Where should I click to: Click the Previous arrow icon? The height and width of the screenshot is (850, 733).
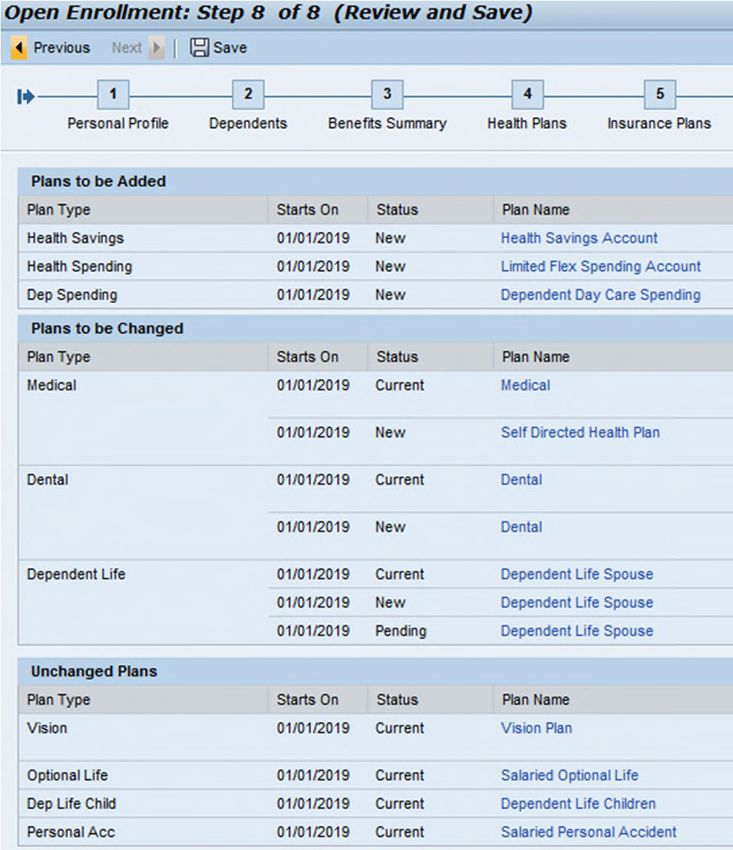click(x=19, y=48)
